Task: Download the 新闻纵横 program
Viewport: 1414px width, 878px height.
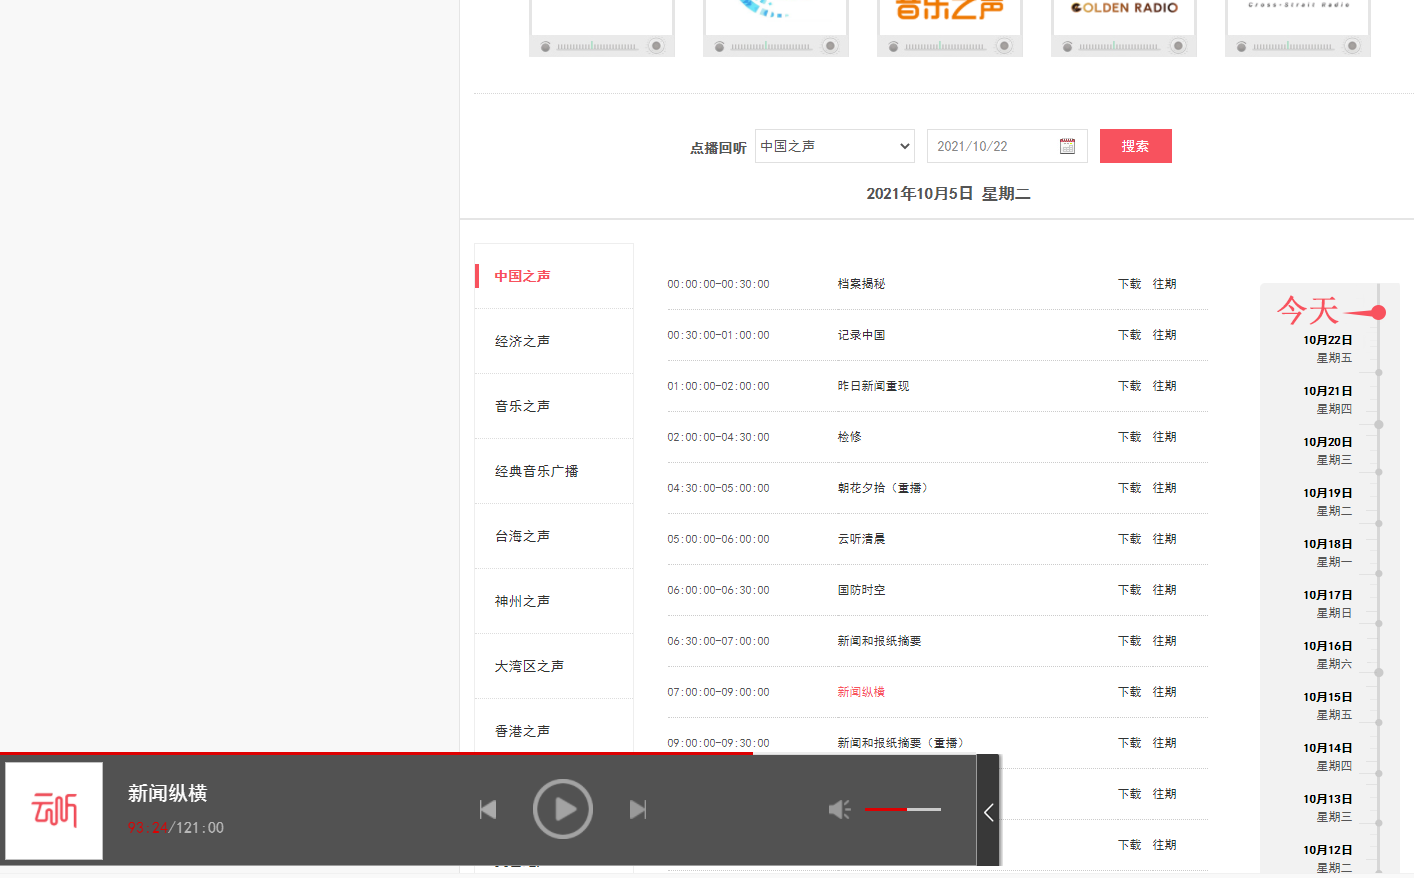Action: tap(1129, 692)
